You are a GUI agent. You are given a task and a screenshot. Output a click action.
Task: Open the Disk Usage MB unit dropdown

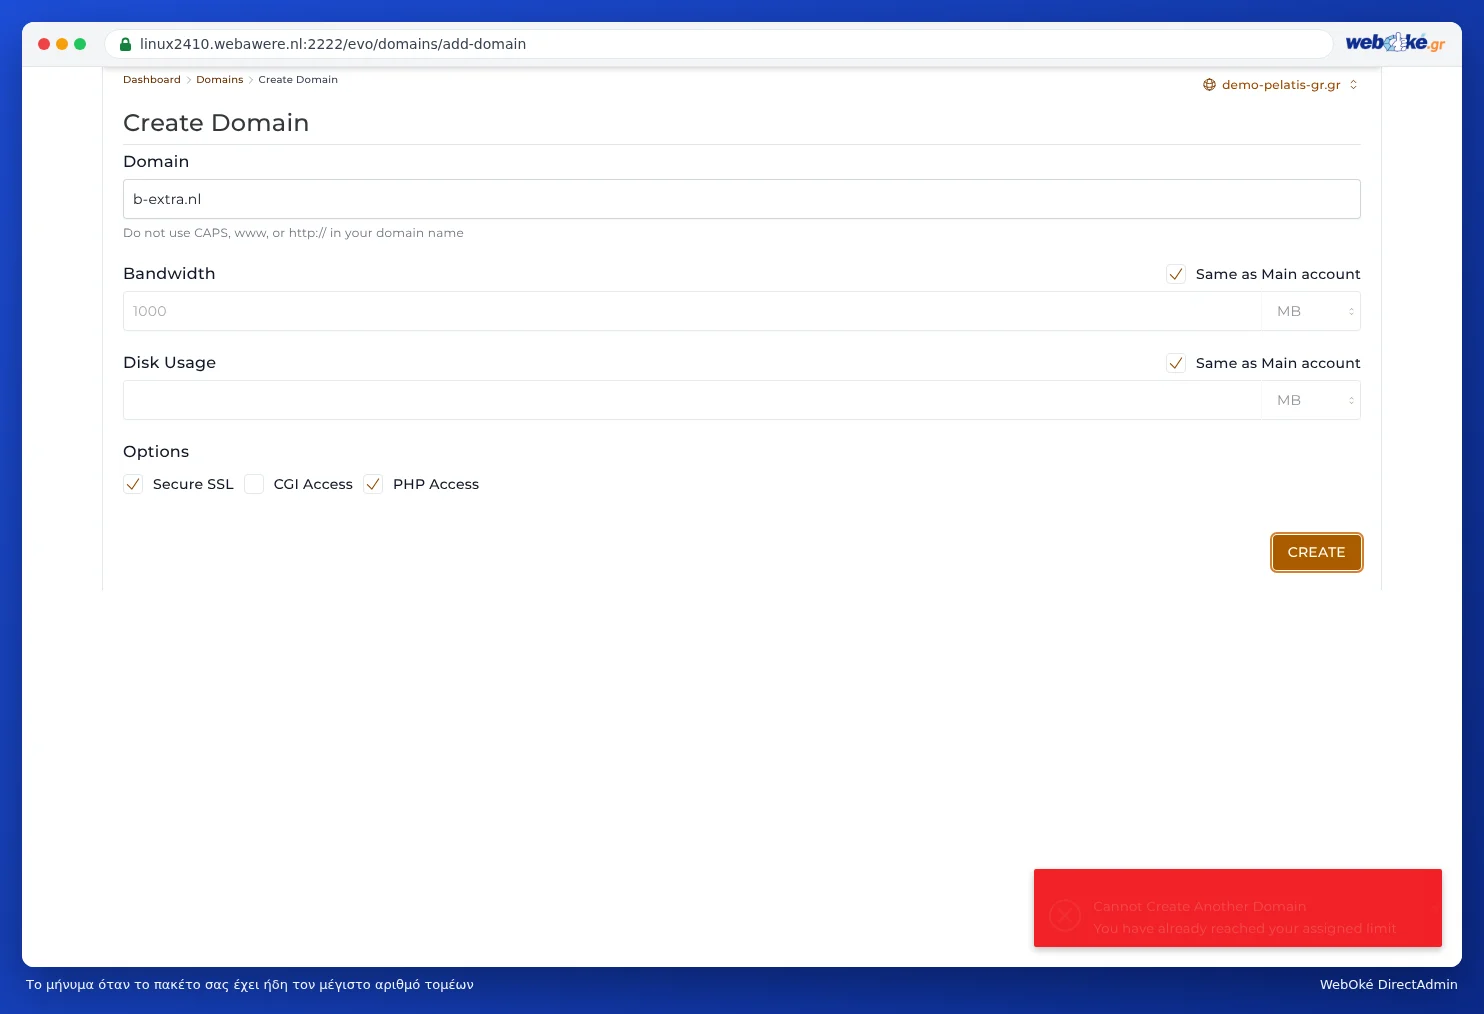coord(1311,400)
